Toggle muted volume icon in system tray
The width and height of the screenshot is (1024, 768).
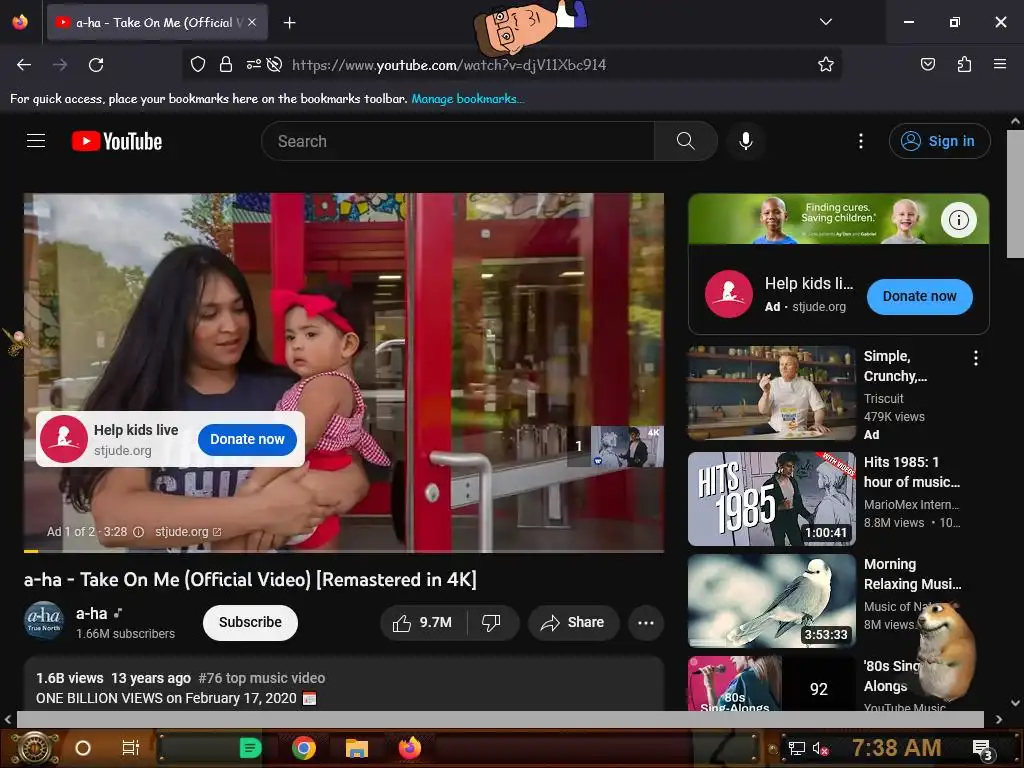tap(820, 748)
